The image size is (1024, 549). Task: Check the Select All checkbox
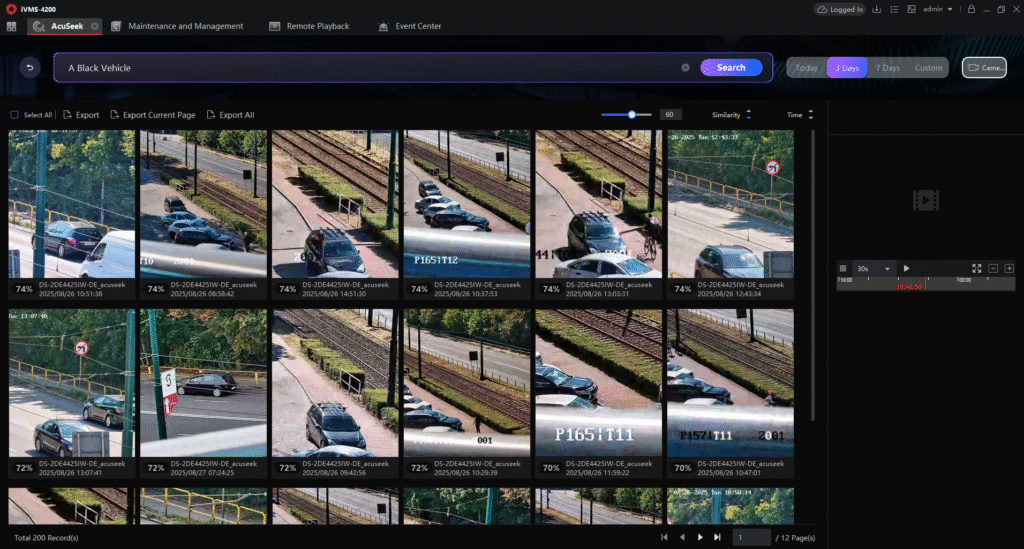coord(14,115)
